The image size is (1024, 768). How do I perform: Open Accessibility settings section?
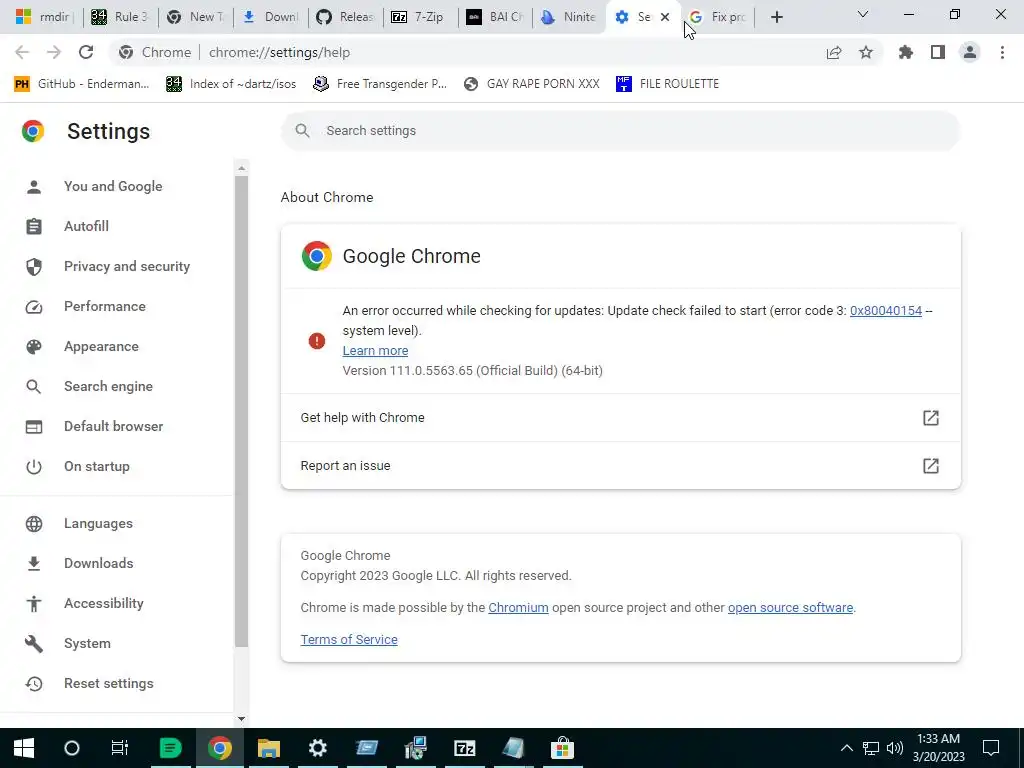[x=104, y=603]
